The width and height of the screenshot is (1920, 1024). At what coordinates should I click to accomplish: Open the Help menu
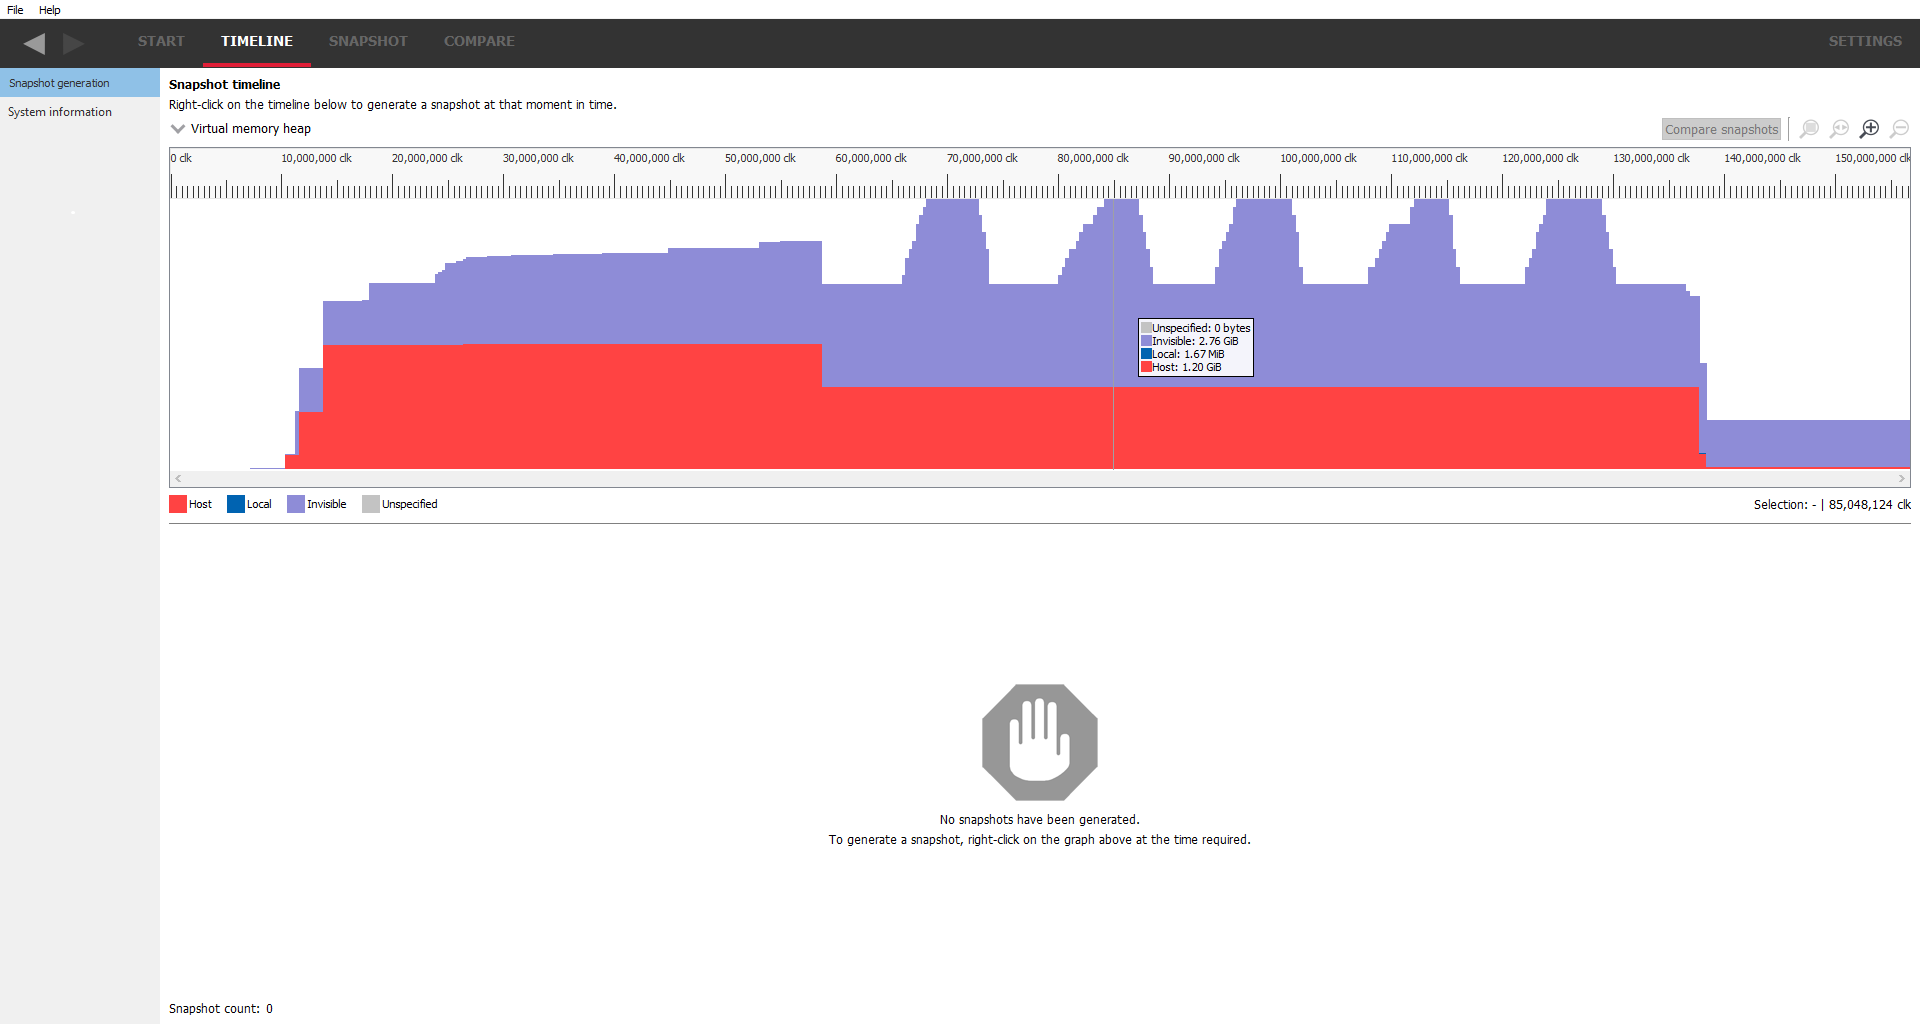coord(50,10)
